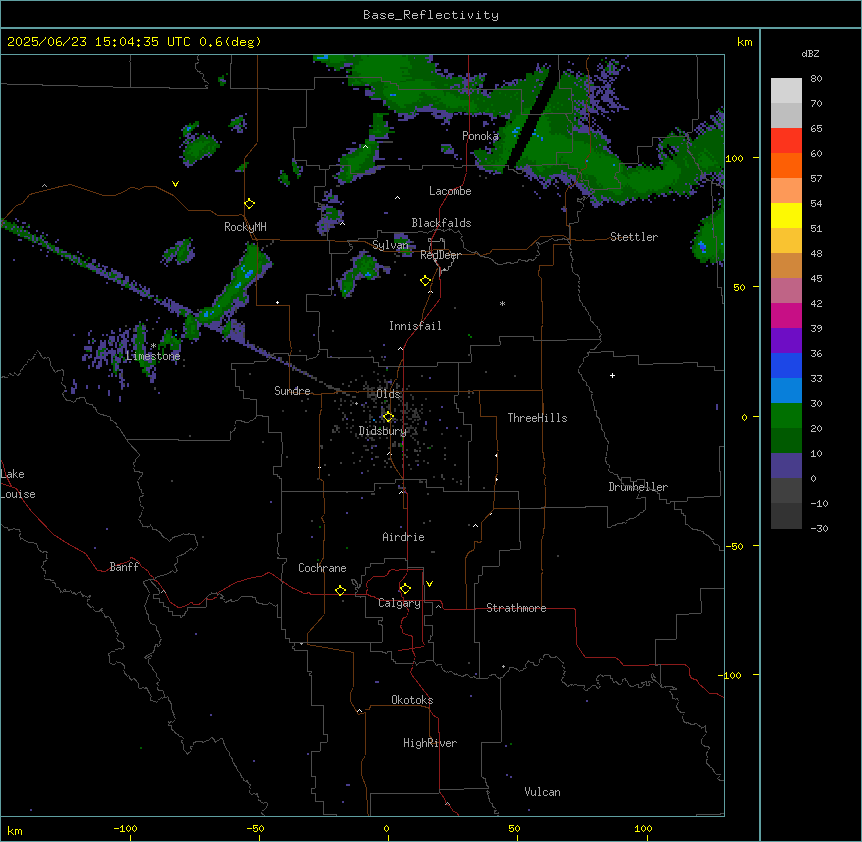Pick the dark green 10–20 dBZ swatch
This screenshot has width=862, height=842.
tap(786, 441)
